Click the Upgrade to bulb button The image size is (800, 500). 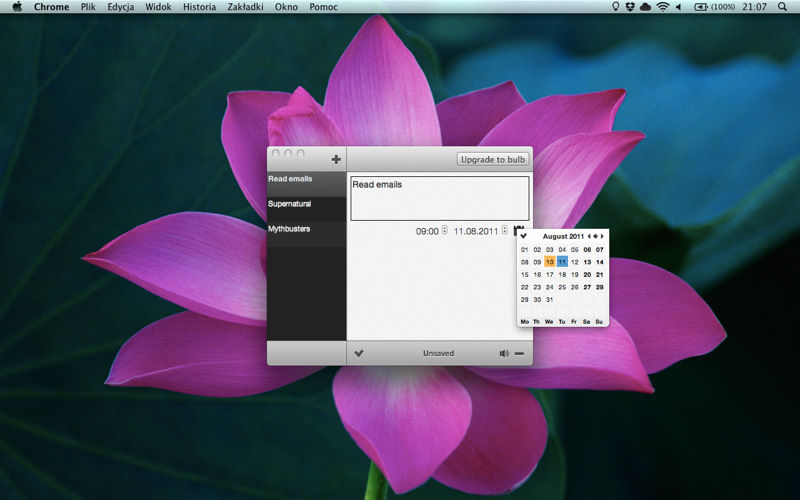coord(493,159)
